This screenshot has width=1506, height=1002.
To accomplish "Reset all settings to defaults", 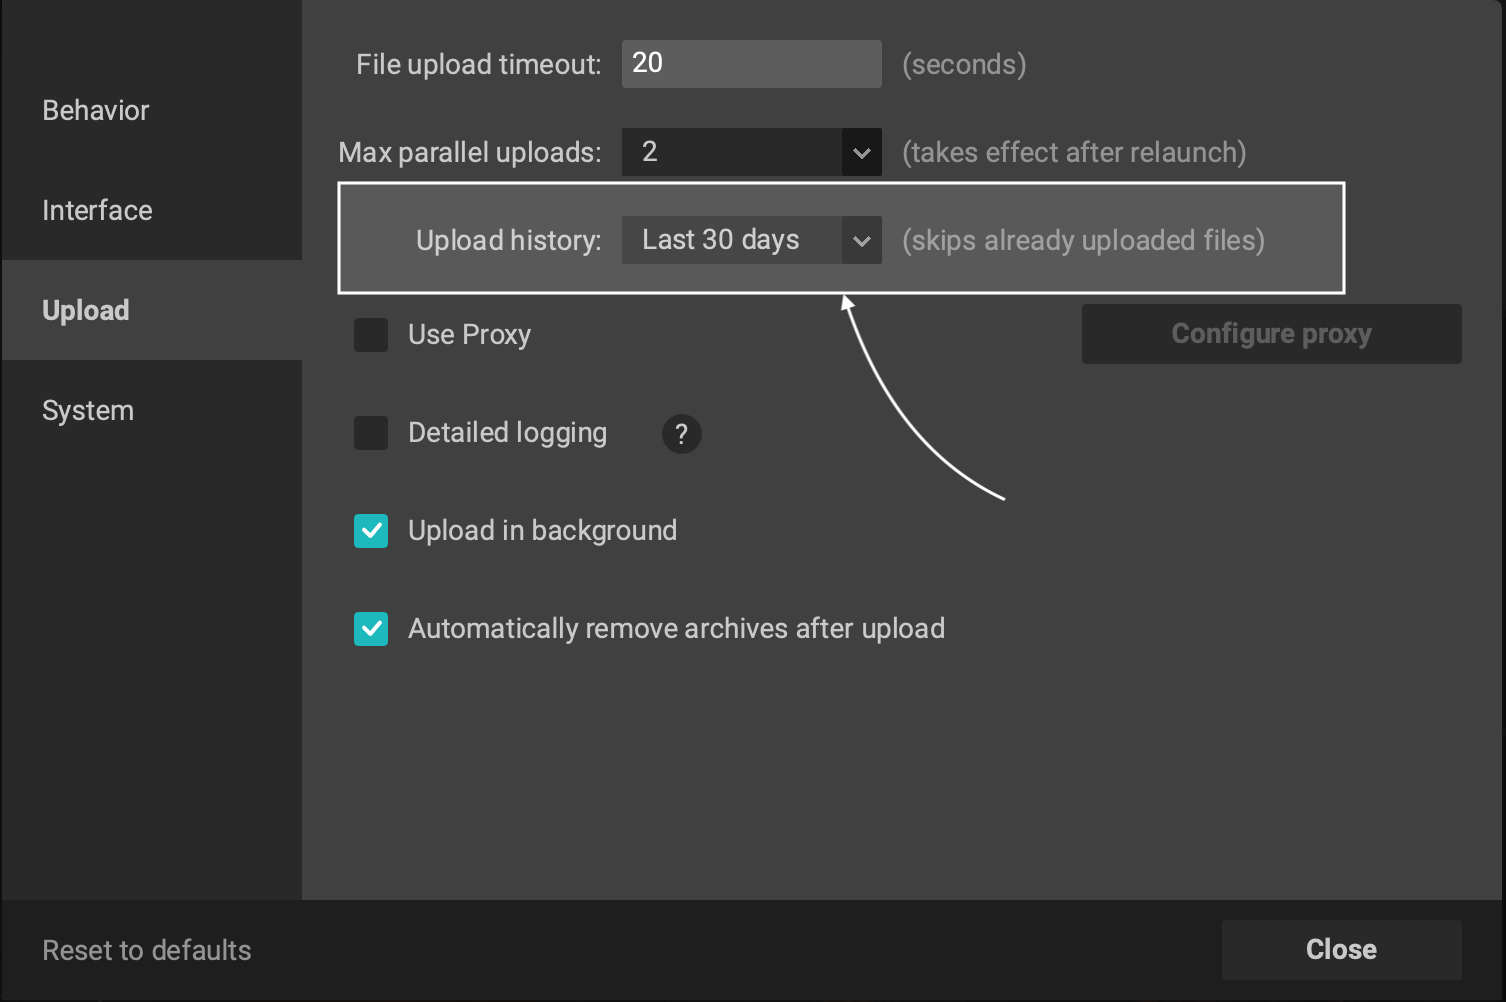I will pos(146,949).
